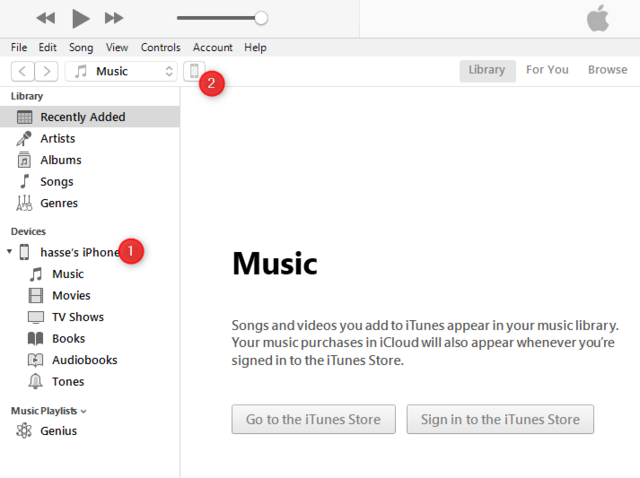Screen dimensions: 640x478
Task: Click the phone icon beside hasse's iPhone
Action: point(24,252)
